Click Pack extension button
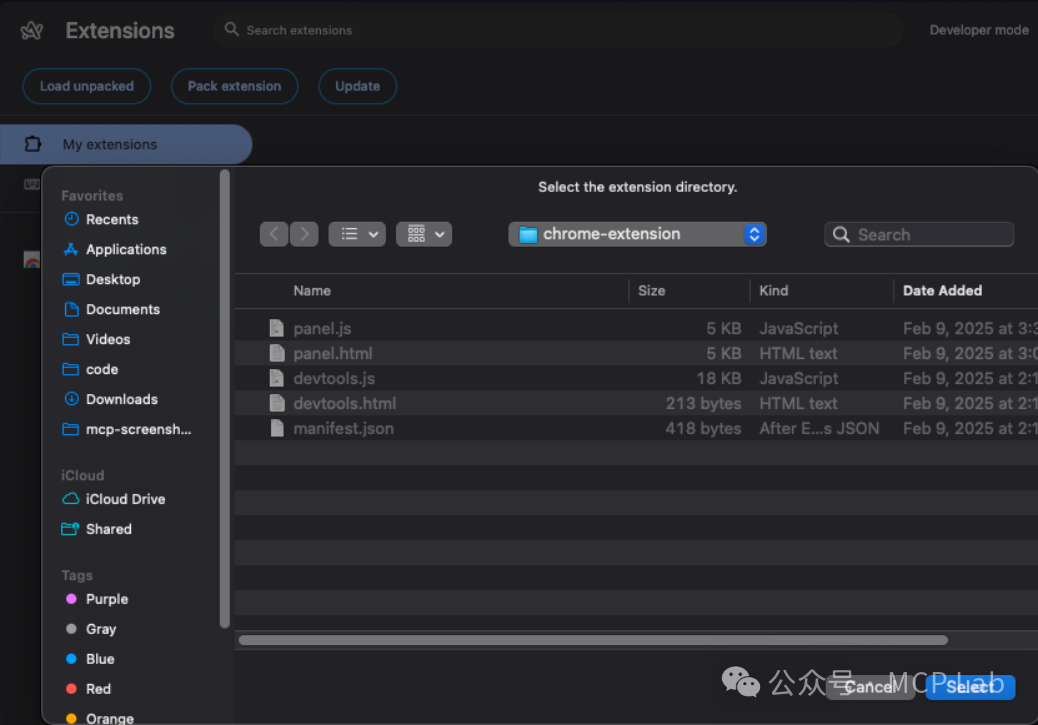The width and height of the screenshot is (1038, 725). click(x=234, y=86)
